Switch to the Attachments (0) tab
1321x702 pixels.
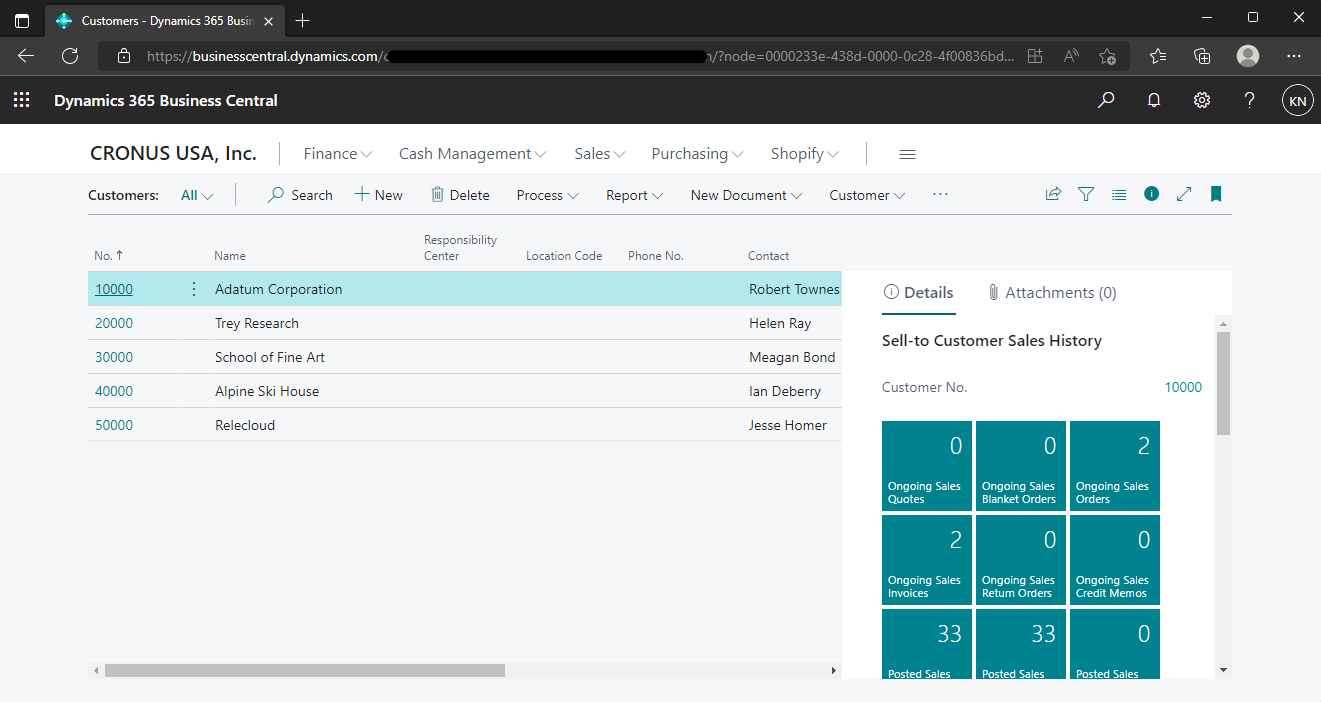pos(1052,293)
